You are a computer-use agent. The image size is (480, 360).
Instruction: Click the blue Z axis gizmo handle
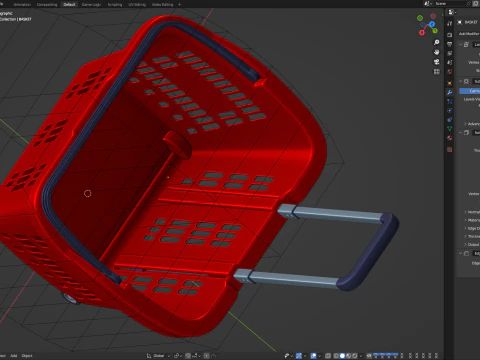pos(432,24)
